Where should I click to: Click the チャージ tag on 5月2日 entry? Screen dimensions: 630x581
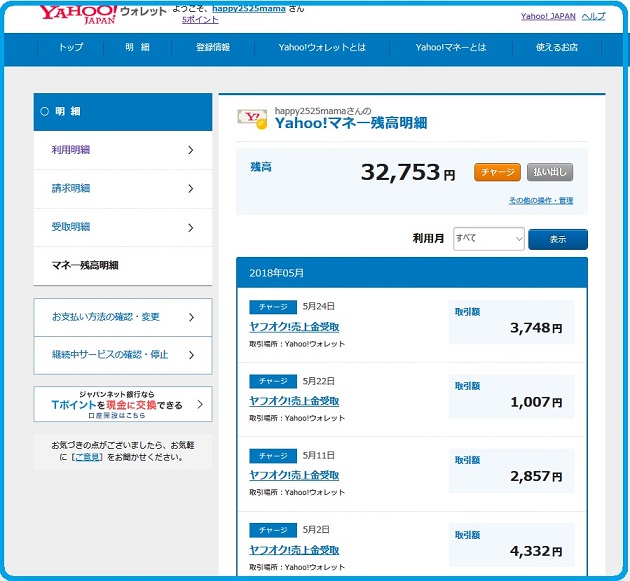pos(273,530)
